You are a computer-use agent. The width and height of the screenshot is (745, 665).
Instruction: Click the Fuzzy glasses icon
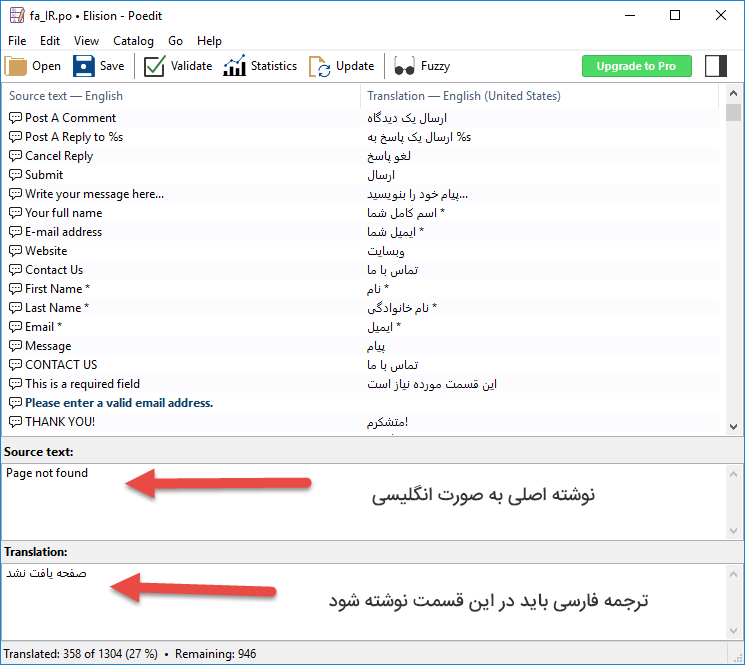pos(404,66)
